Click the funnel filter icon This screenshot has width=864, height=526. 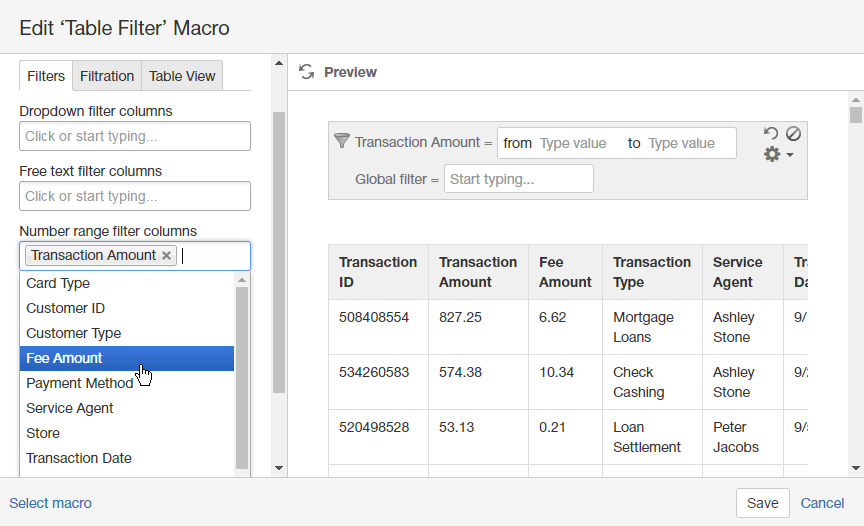[341, 142]
